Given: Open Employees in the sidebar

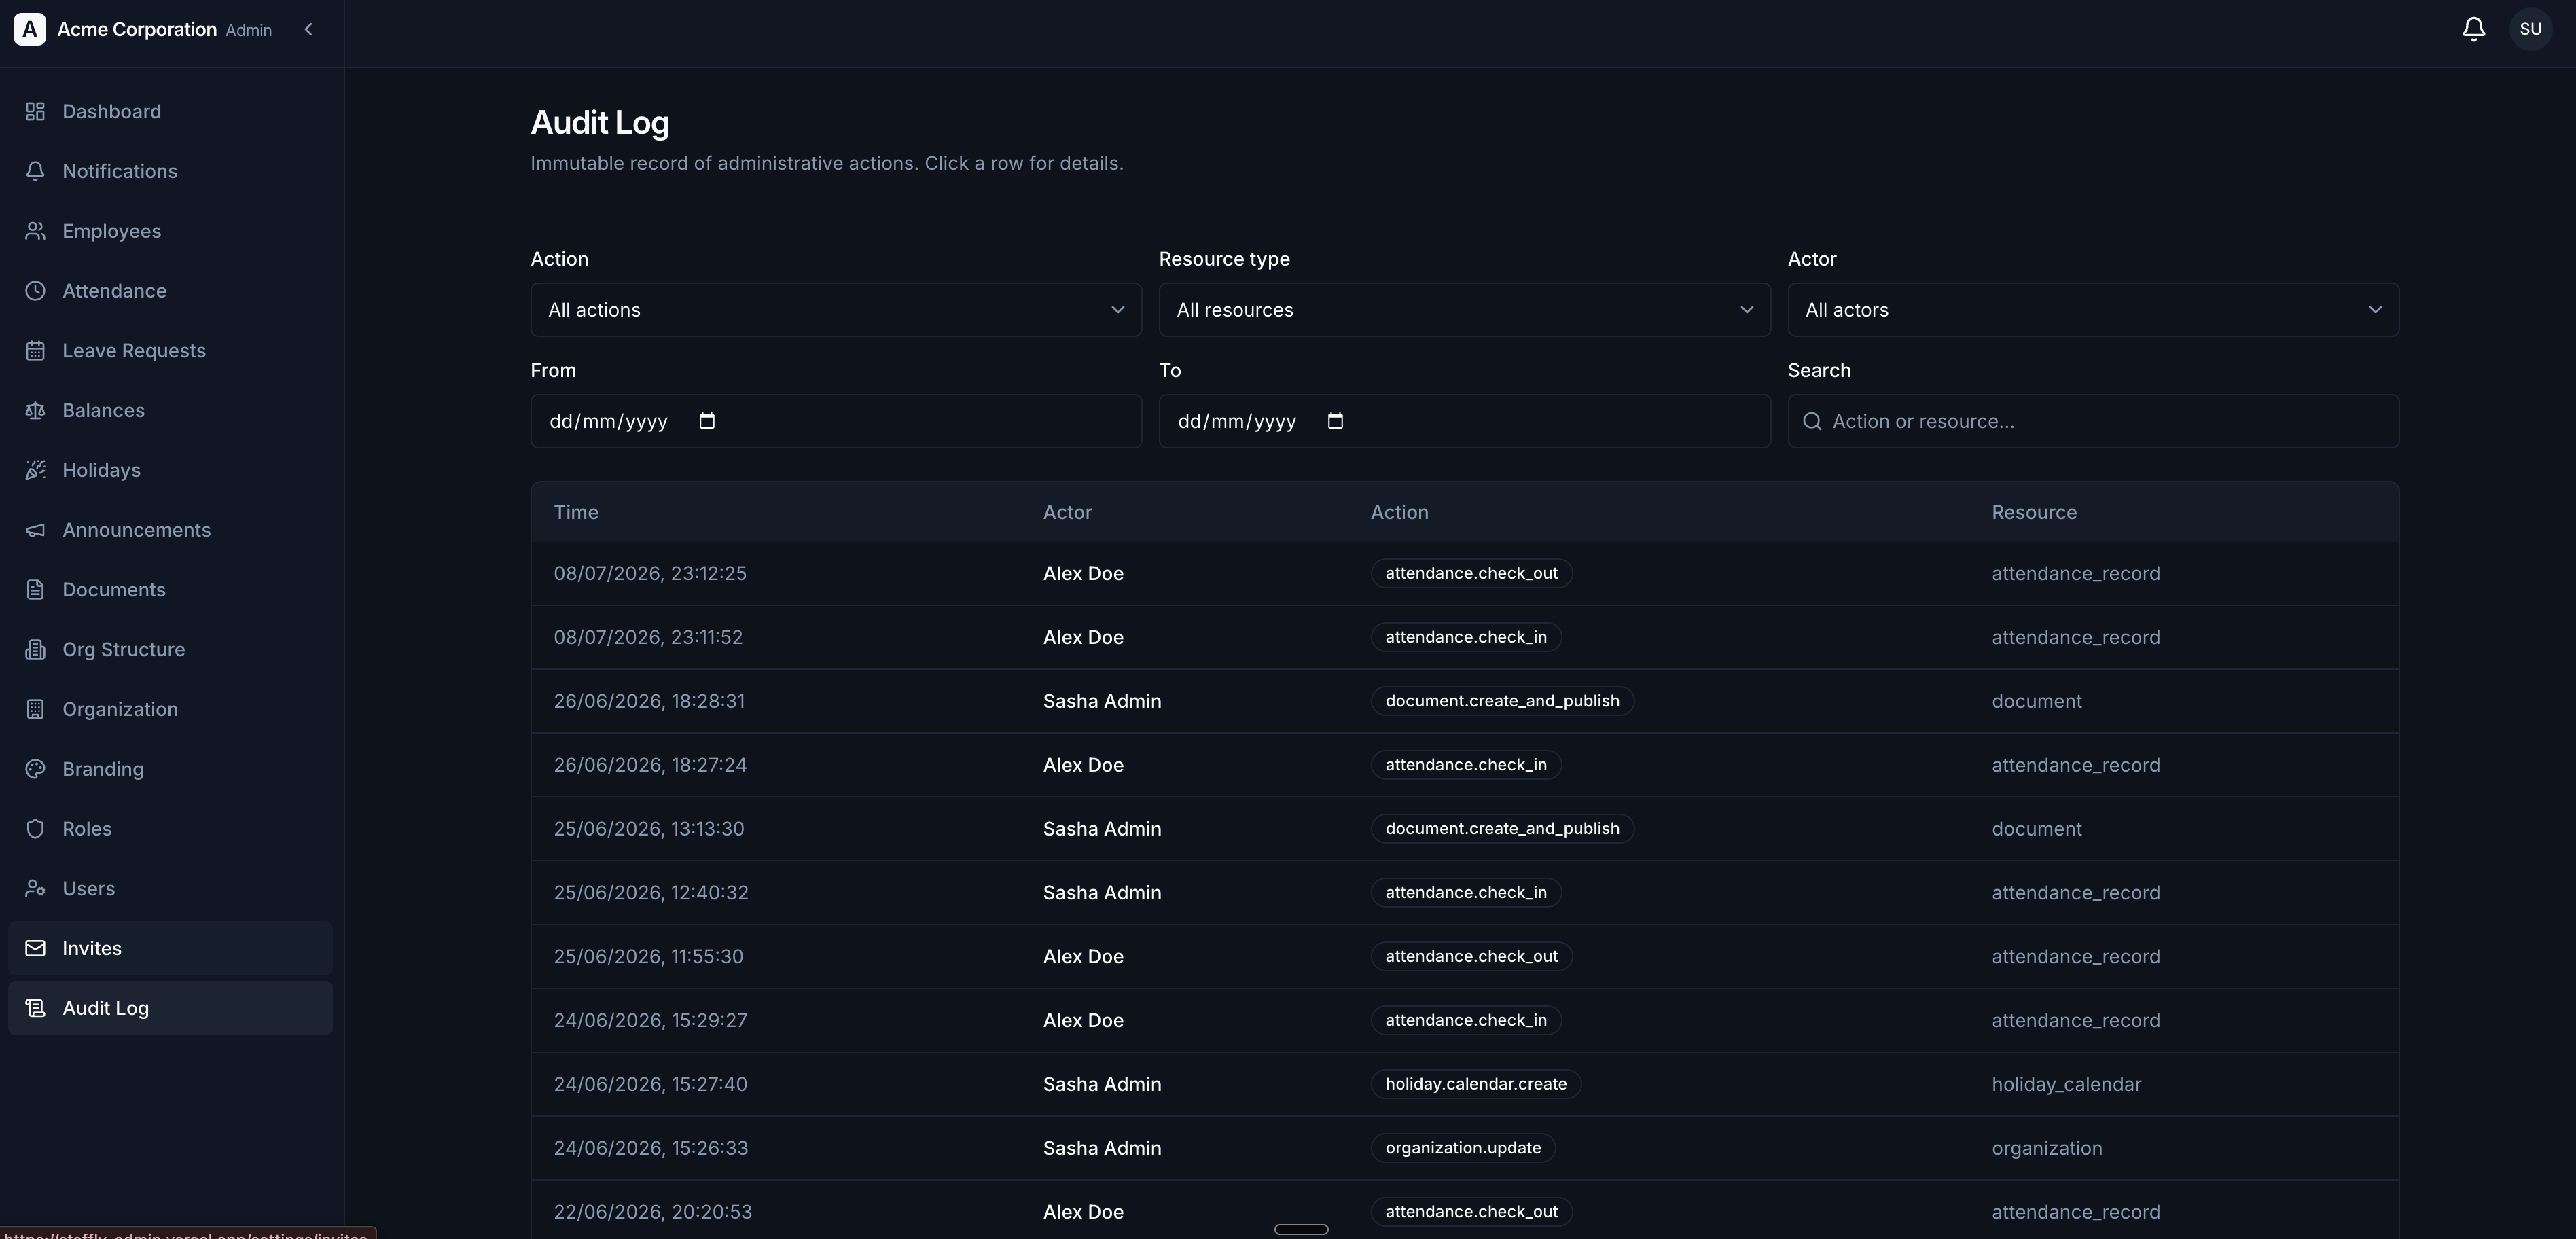Looking at the screenshot, I should tap(170, 231).
